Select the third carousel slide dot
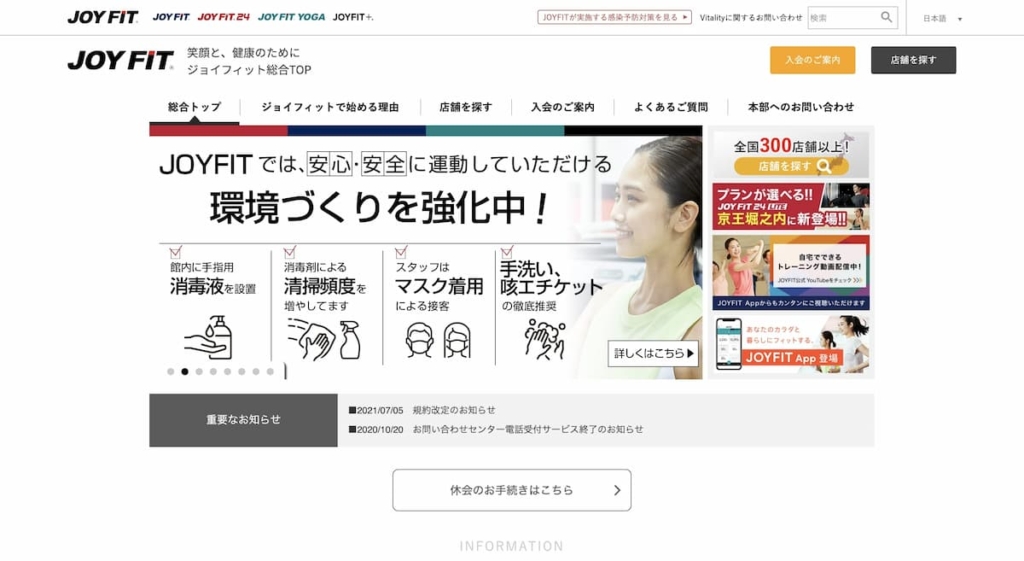 (199, 372)
